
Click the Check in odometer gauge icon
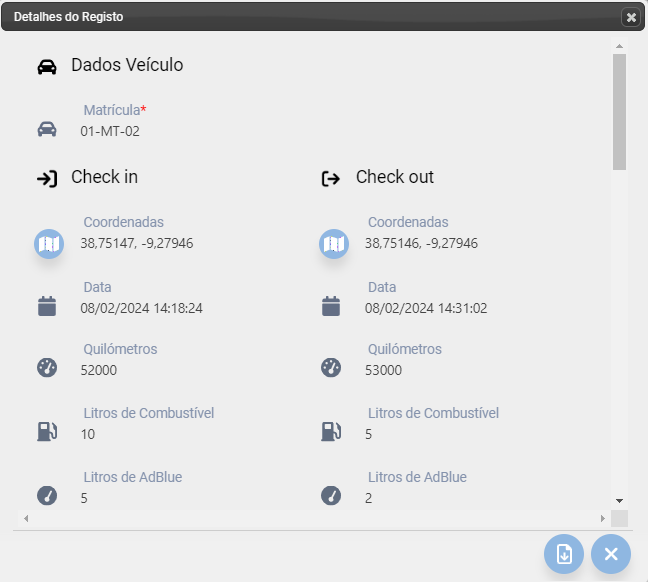47,367
